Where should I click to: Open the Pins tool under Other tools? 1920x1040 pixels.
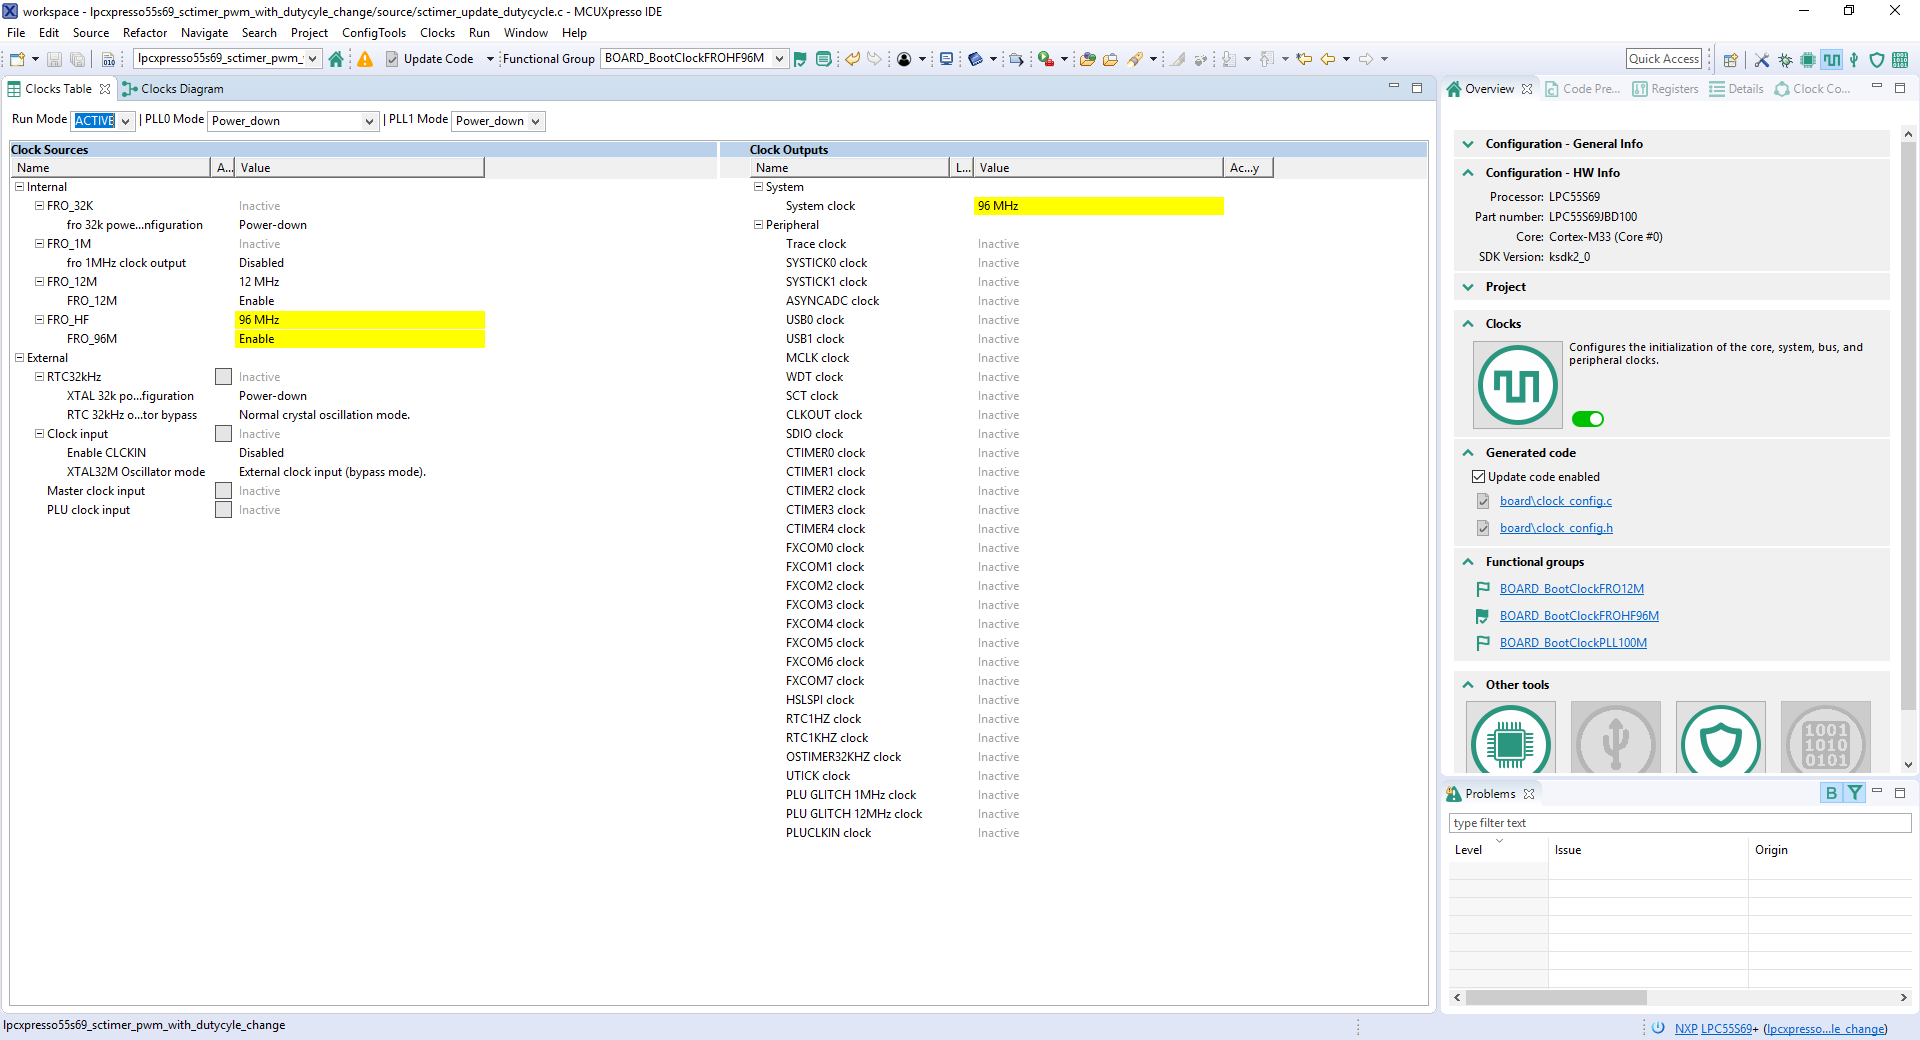[1510, 742]
